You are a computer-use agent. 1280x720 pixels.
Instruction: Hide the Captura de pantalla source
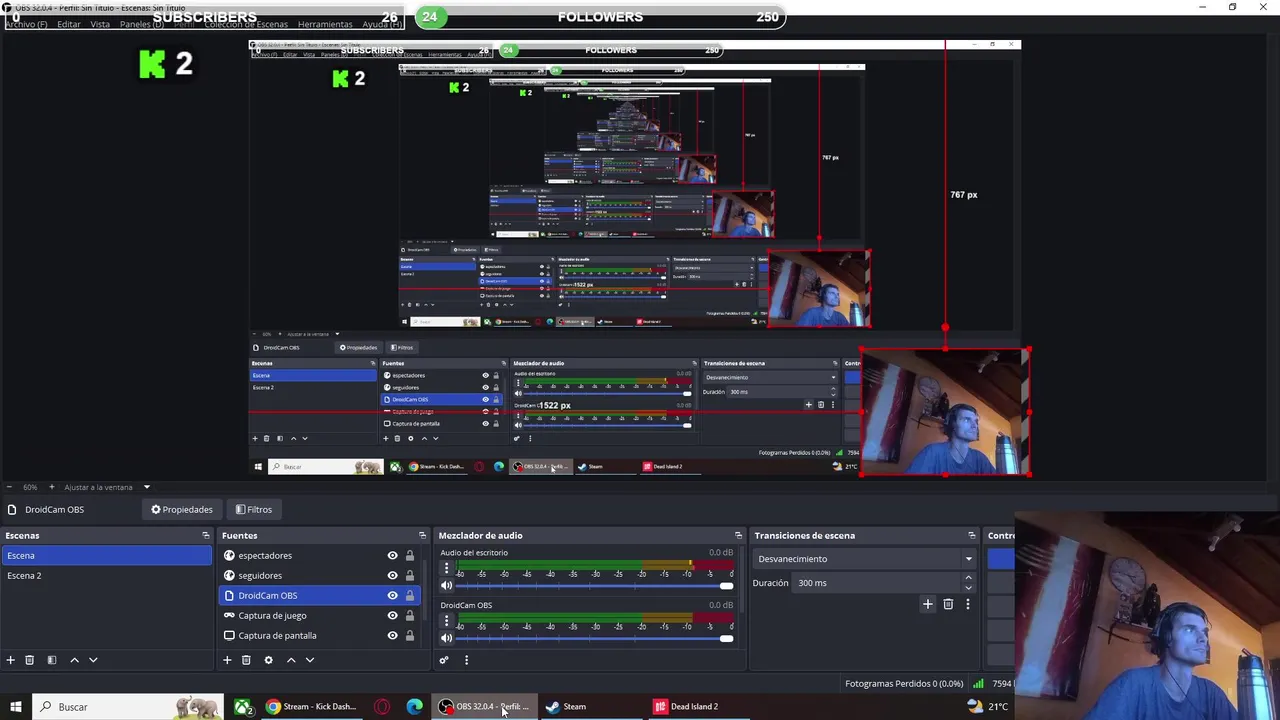(392, 636)
